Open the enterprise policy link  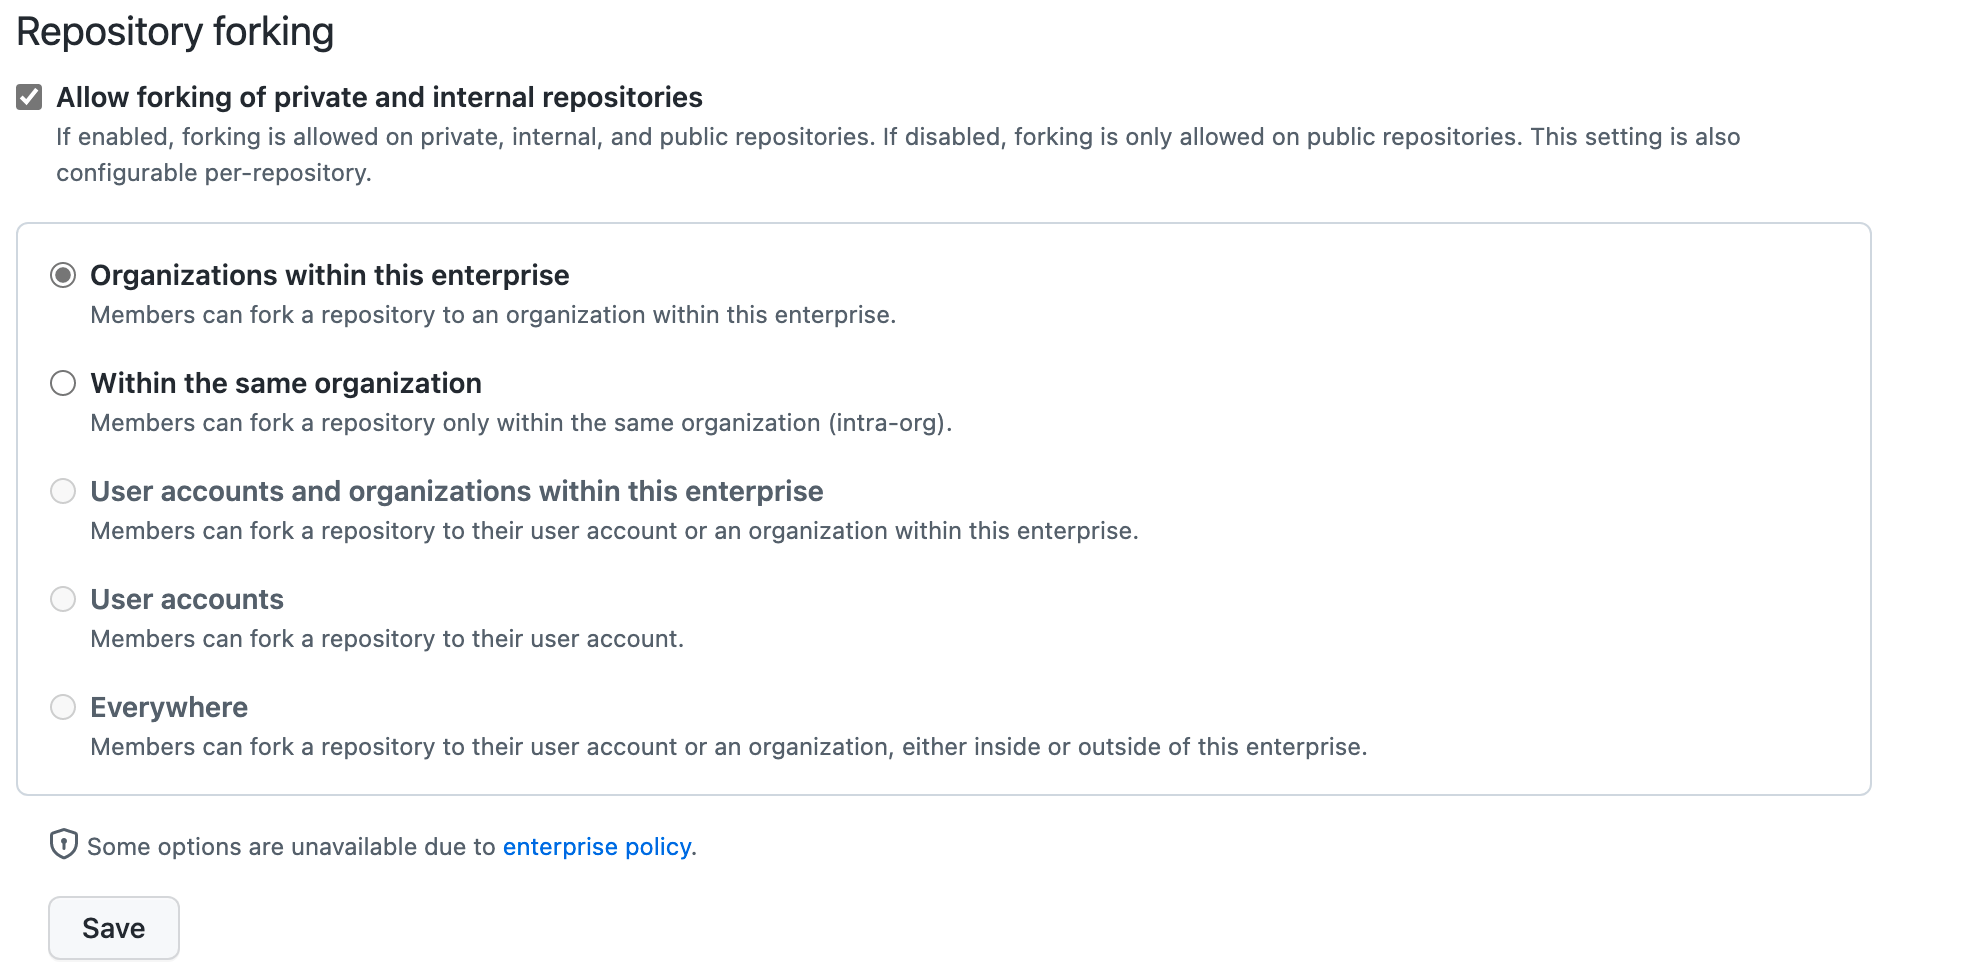click(x=597, y=846)
